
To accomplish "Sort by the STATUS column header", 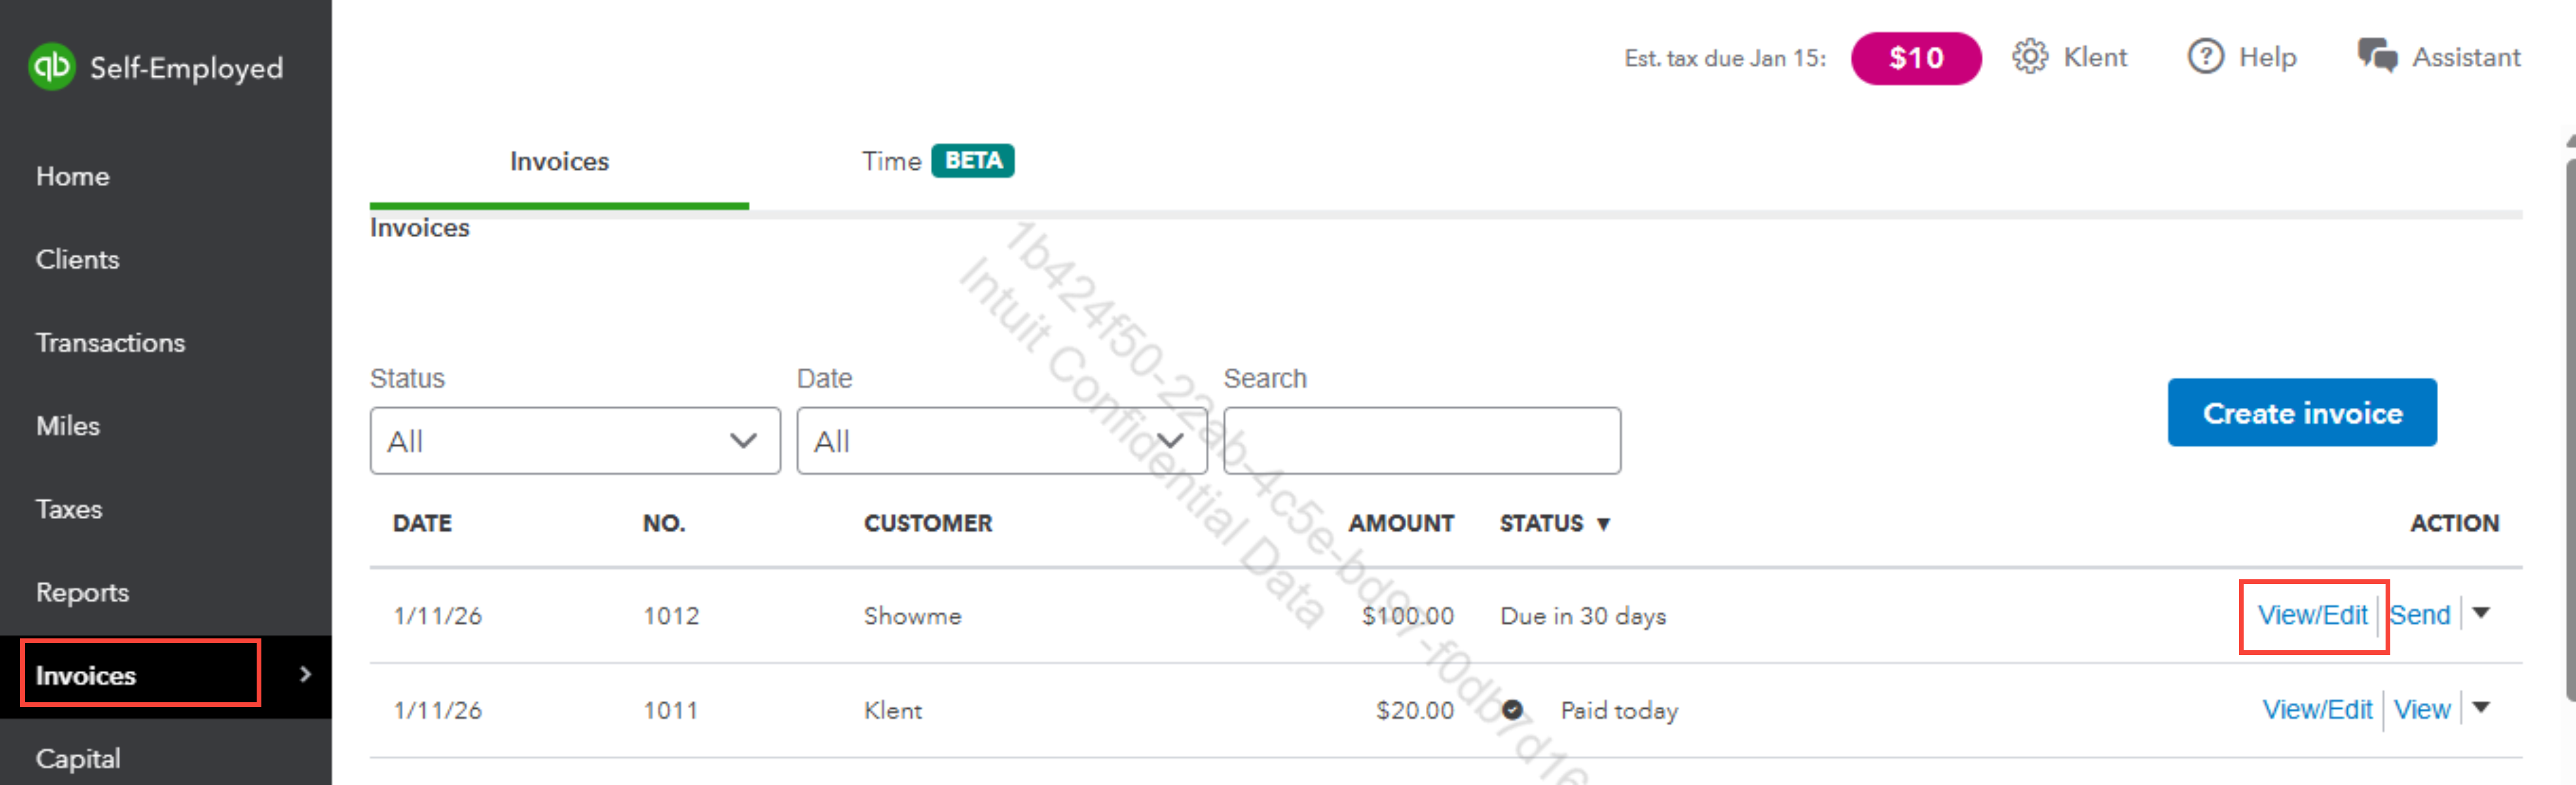I will click(1553, 524).
